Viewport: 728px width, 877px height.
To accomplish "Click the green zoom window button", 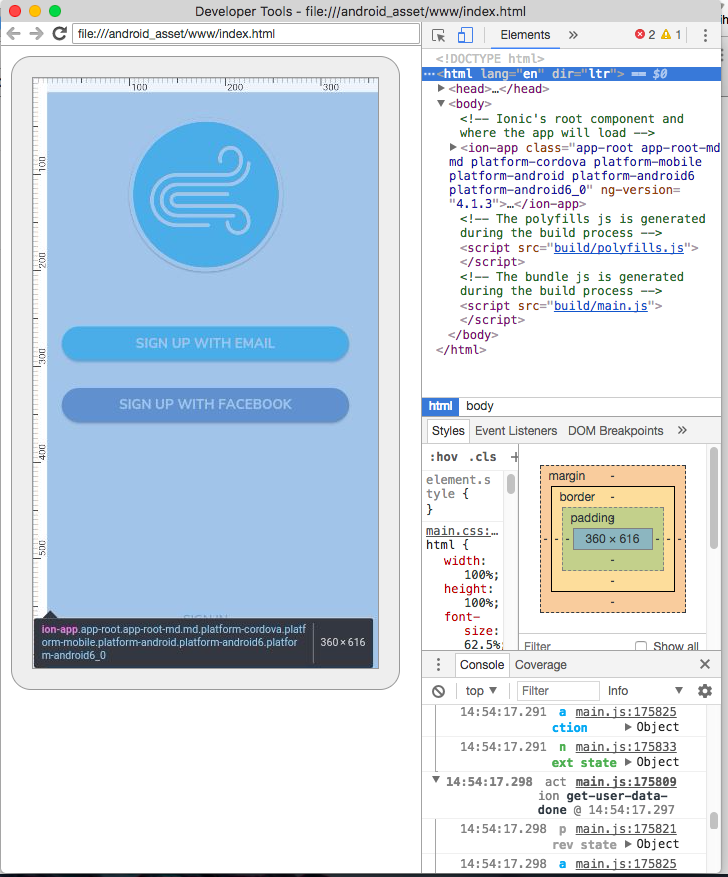I will [55, 11].
